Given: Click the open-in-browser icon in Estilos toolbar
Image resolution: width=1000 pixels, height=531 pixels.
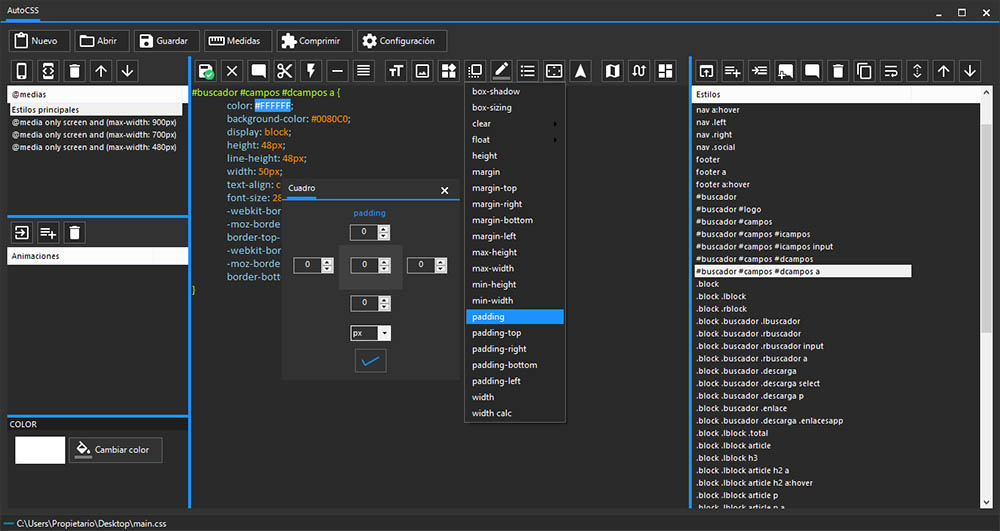Looking at the screenshot, I should 706,71.
